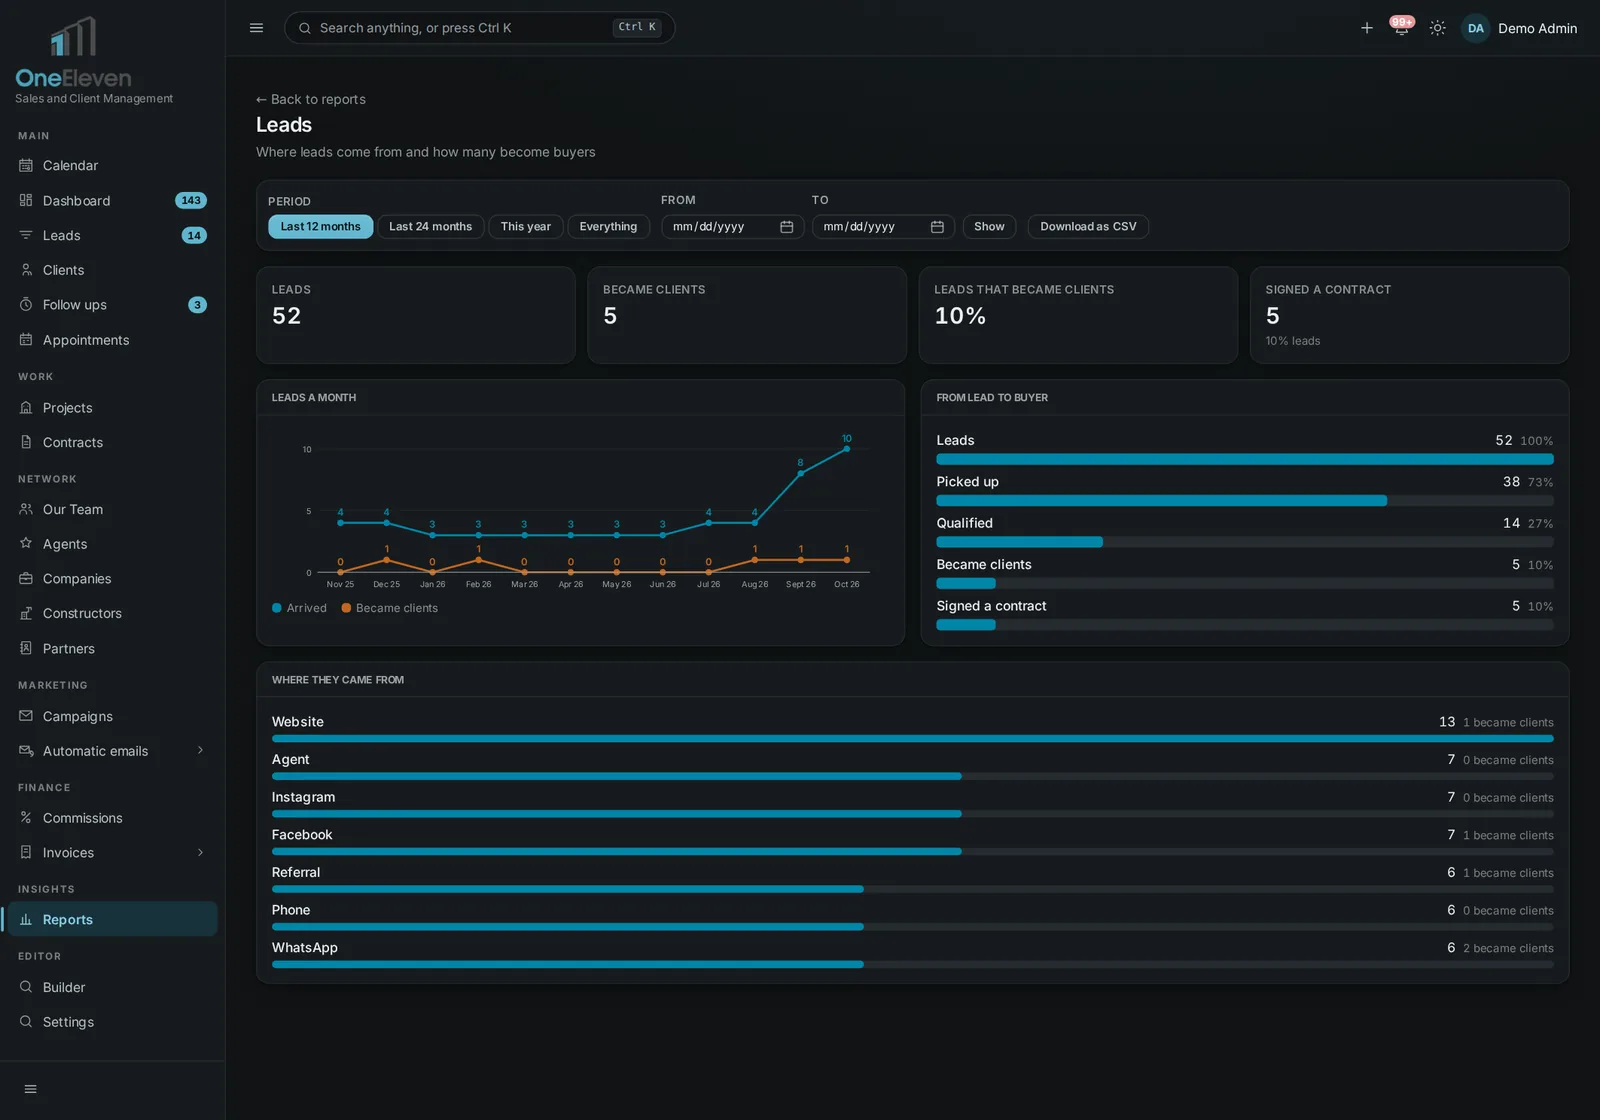This screenshot has width=1600, height=1120.
Task: Click the DA avatar icon
Action: pos(1475,28)
